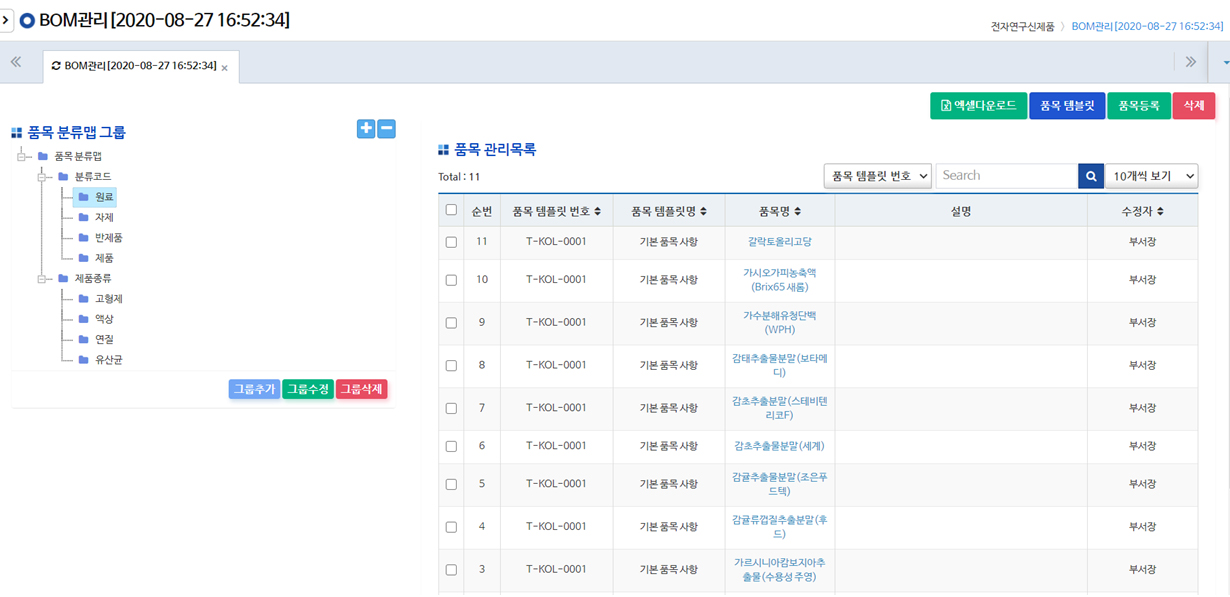Collapse the 제품종류 tree node
The width and height of the screenshot is (1230, 597).
coord(43,278)
